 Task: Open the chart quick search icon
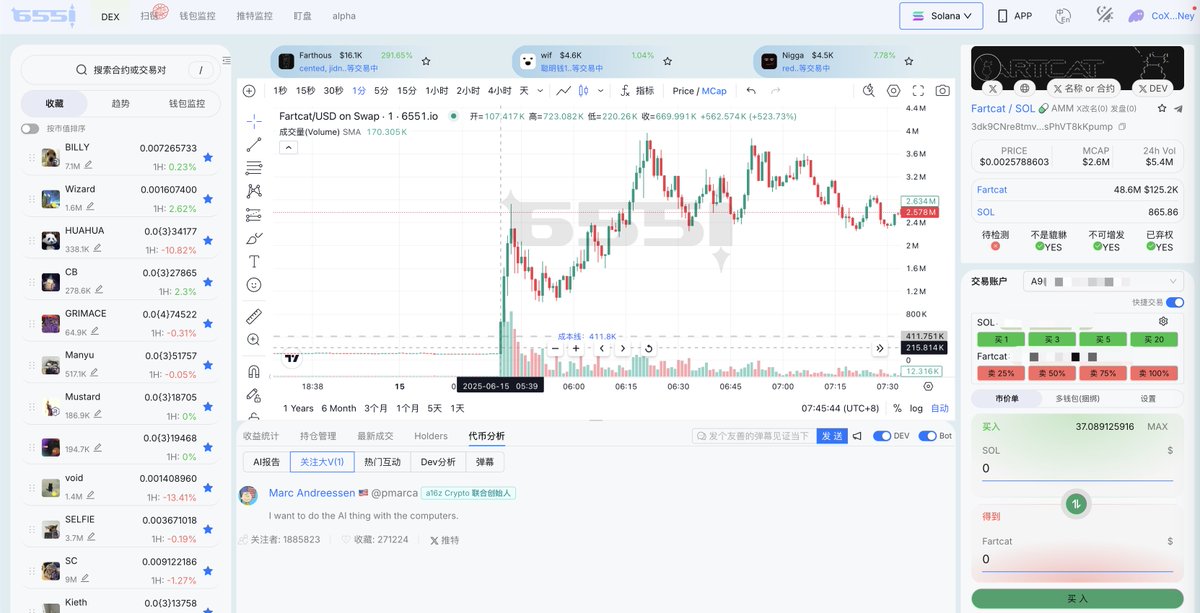coord(868,90)
